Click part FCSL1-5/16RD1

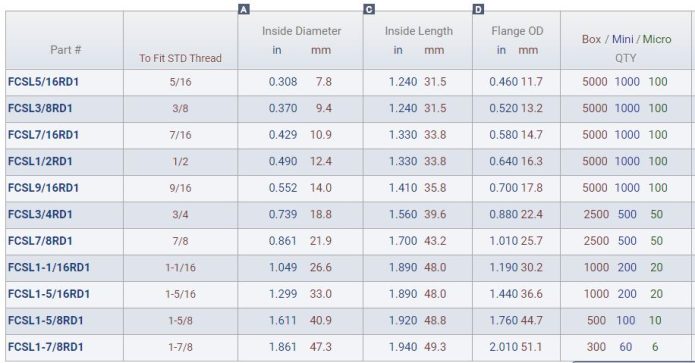(x=49, y=294)
